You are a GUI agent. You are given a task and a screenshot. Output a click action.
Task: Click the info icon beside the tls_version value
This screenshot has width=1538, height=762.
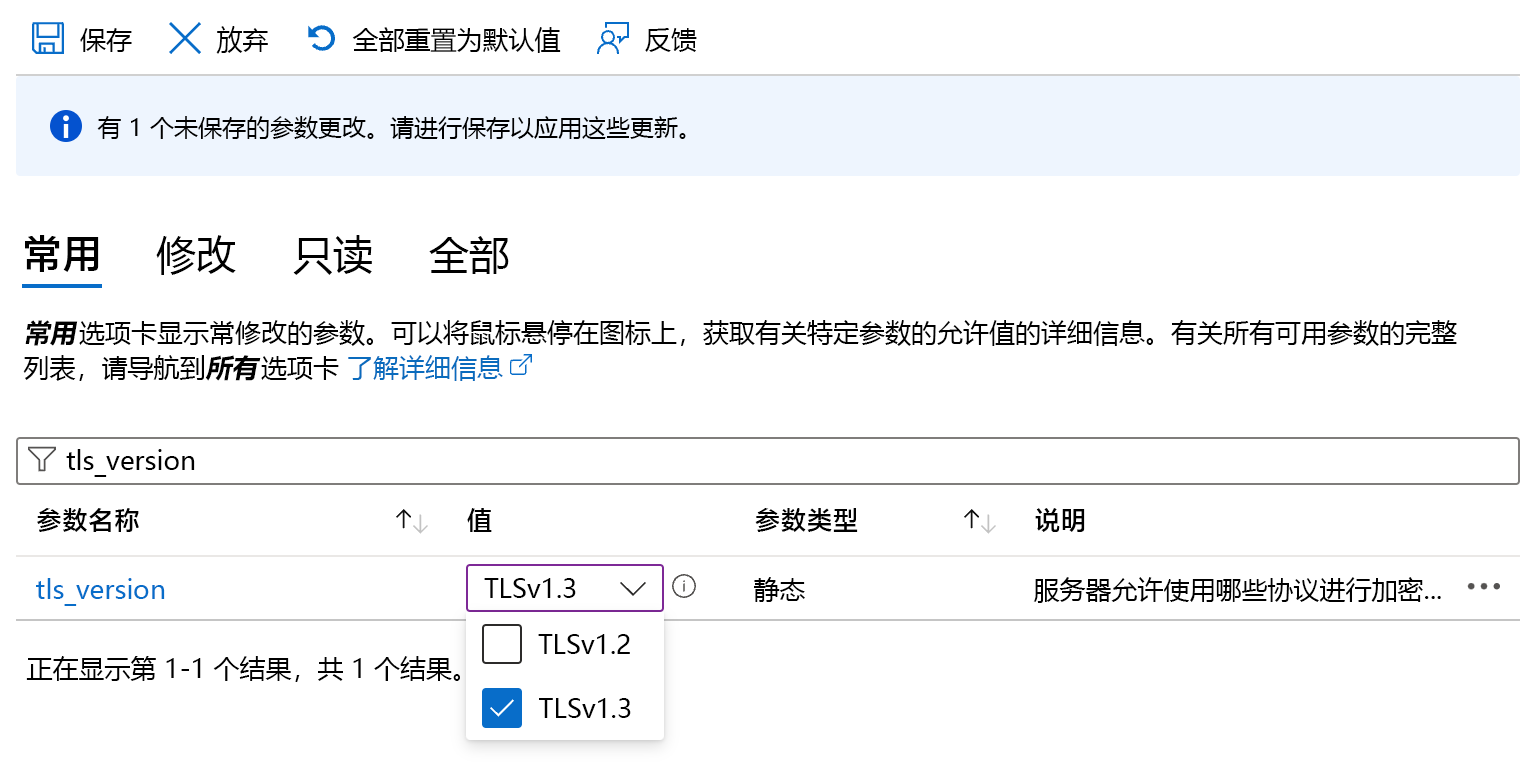coord(684,587)
